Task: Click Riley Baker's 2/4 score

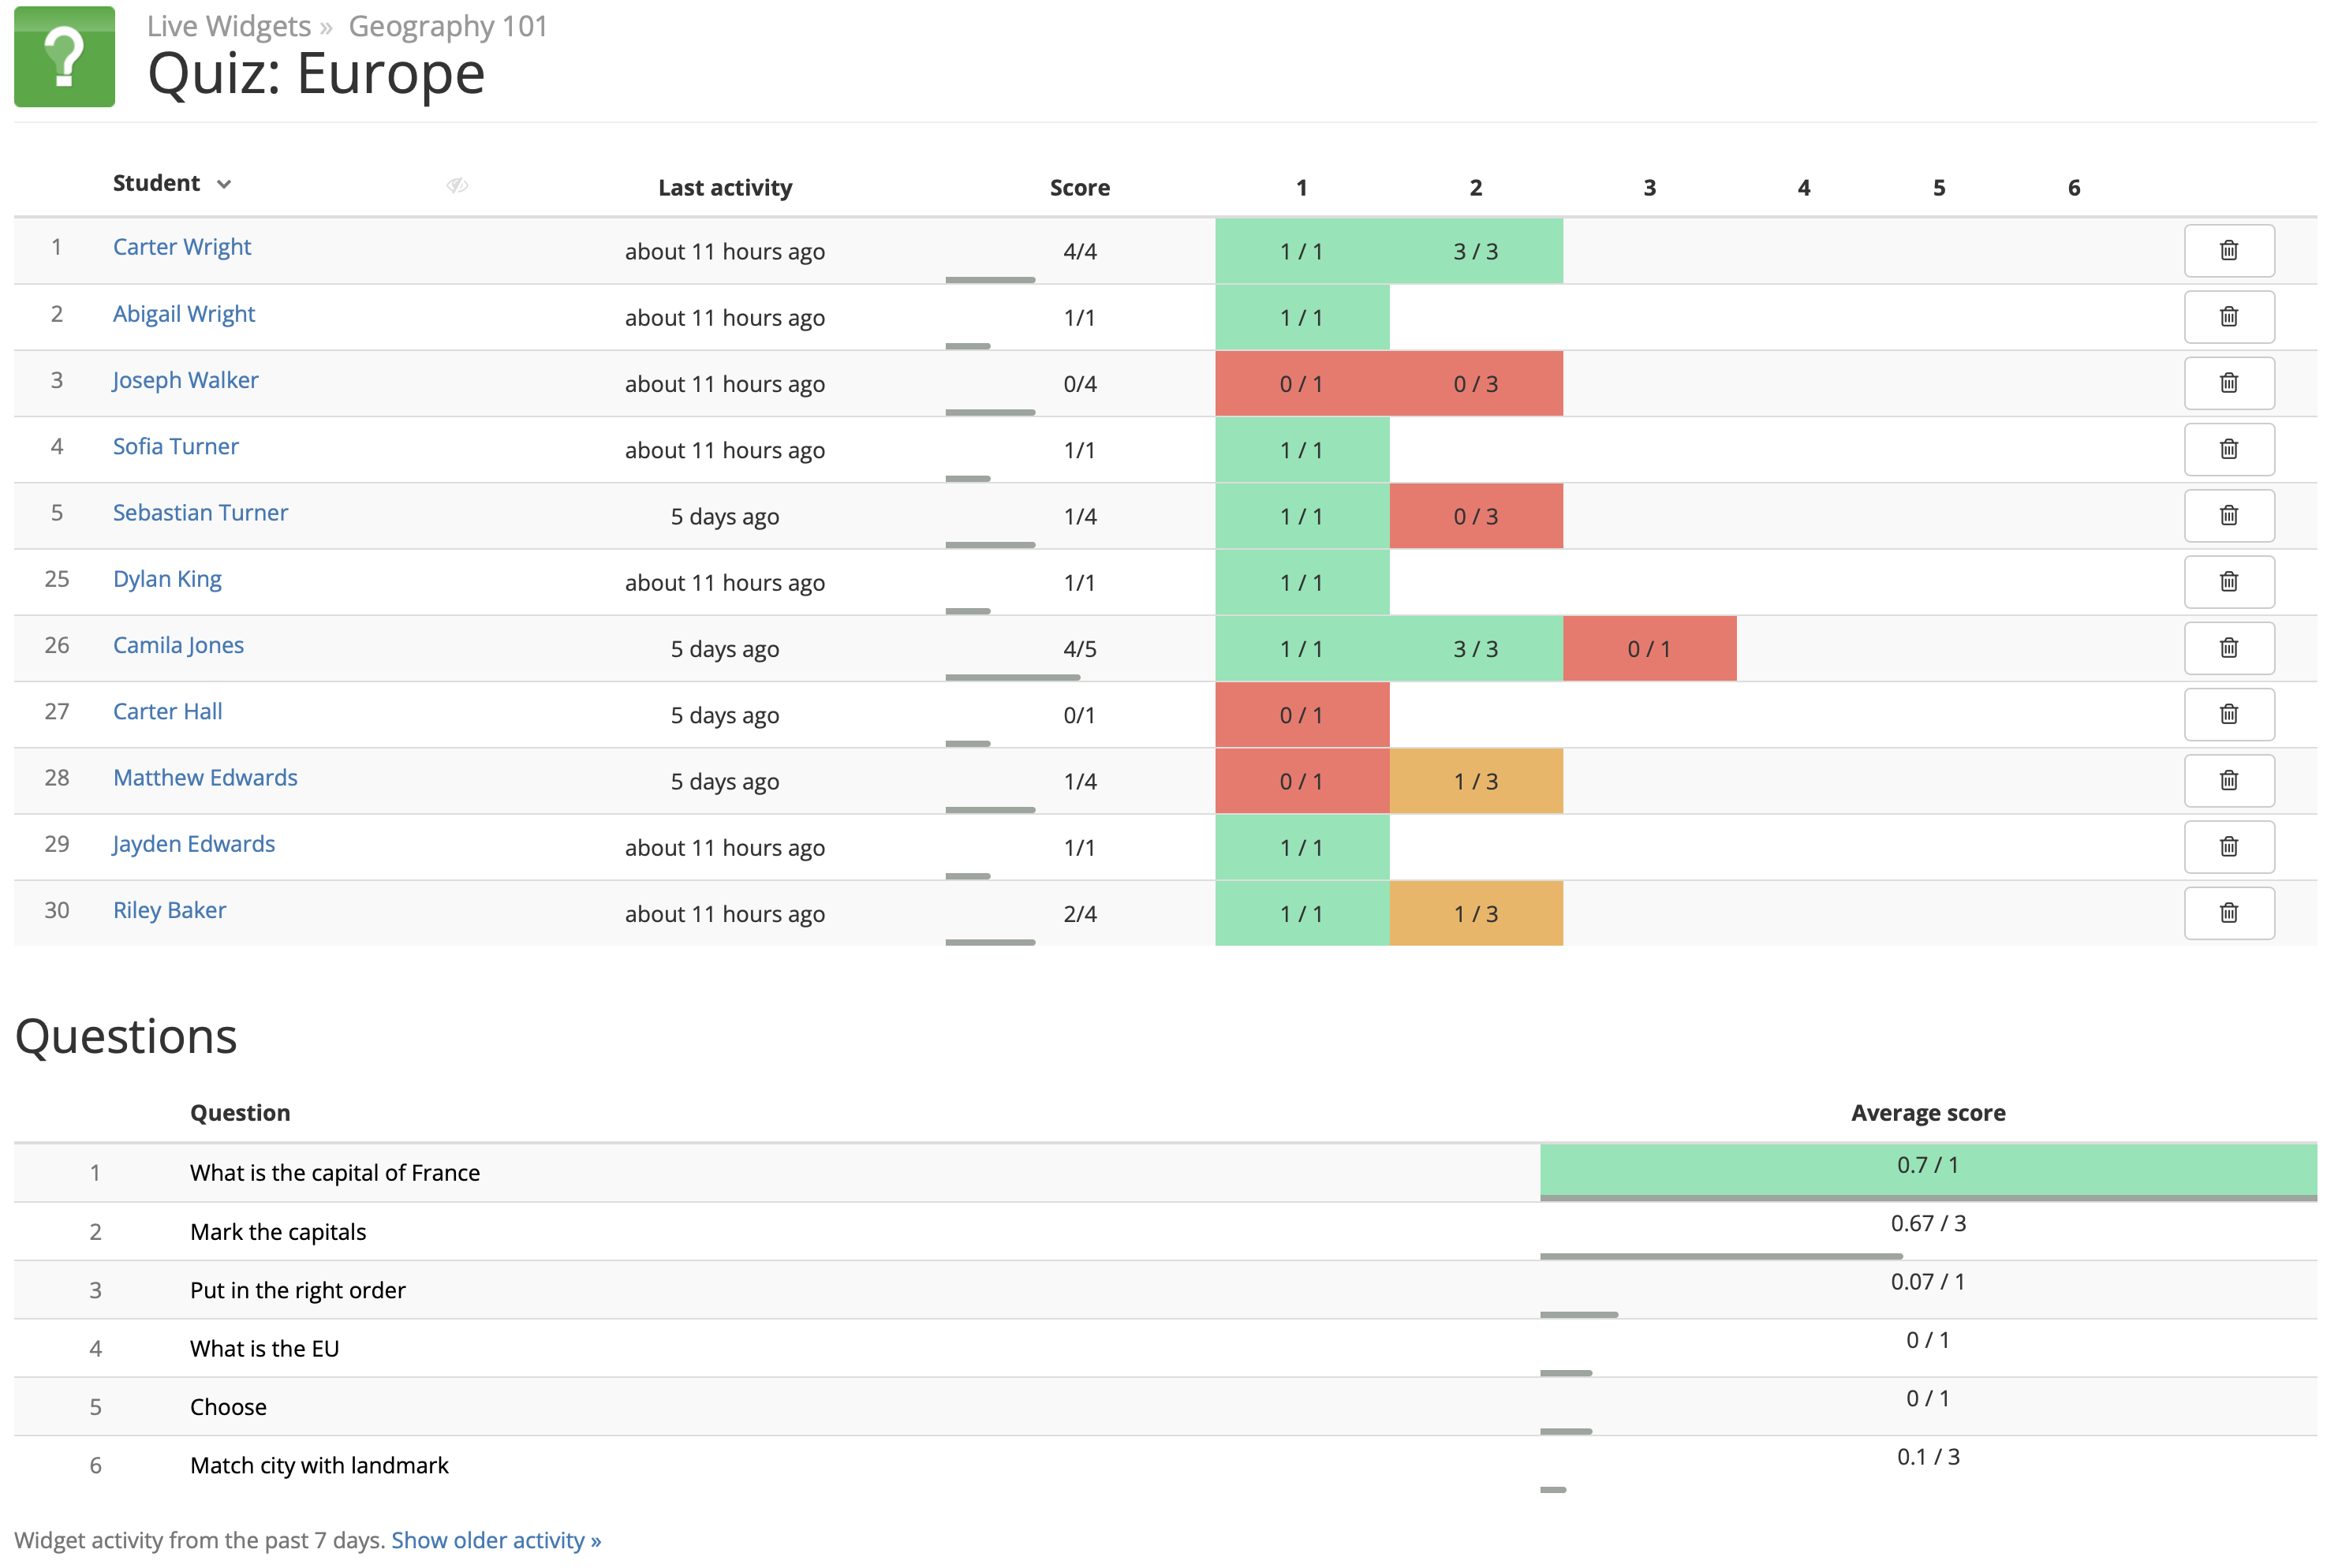Action: pos(1080,914)
